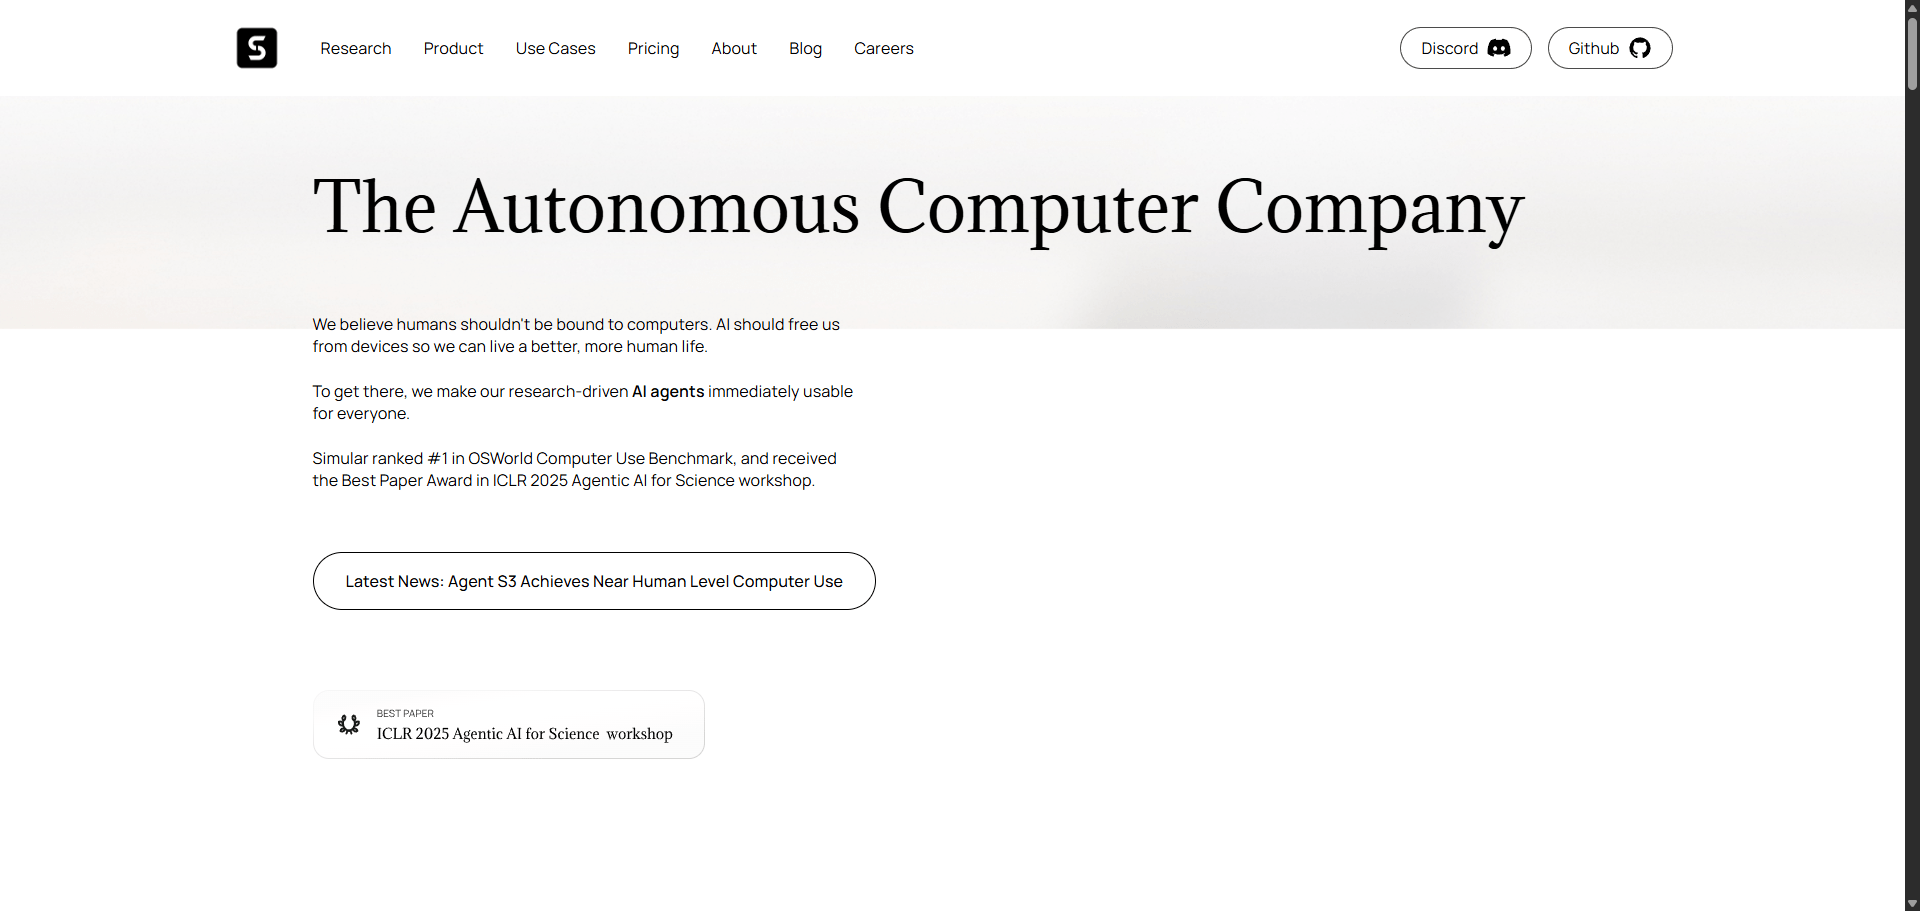
Task: Click the empty scrollbar track below thumb
Action: click(1912, 500)
